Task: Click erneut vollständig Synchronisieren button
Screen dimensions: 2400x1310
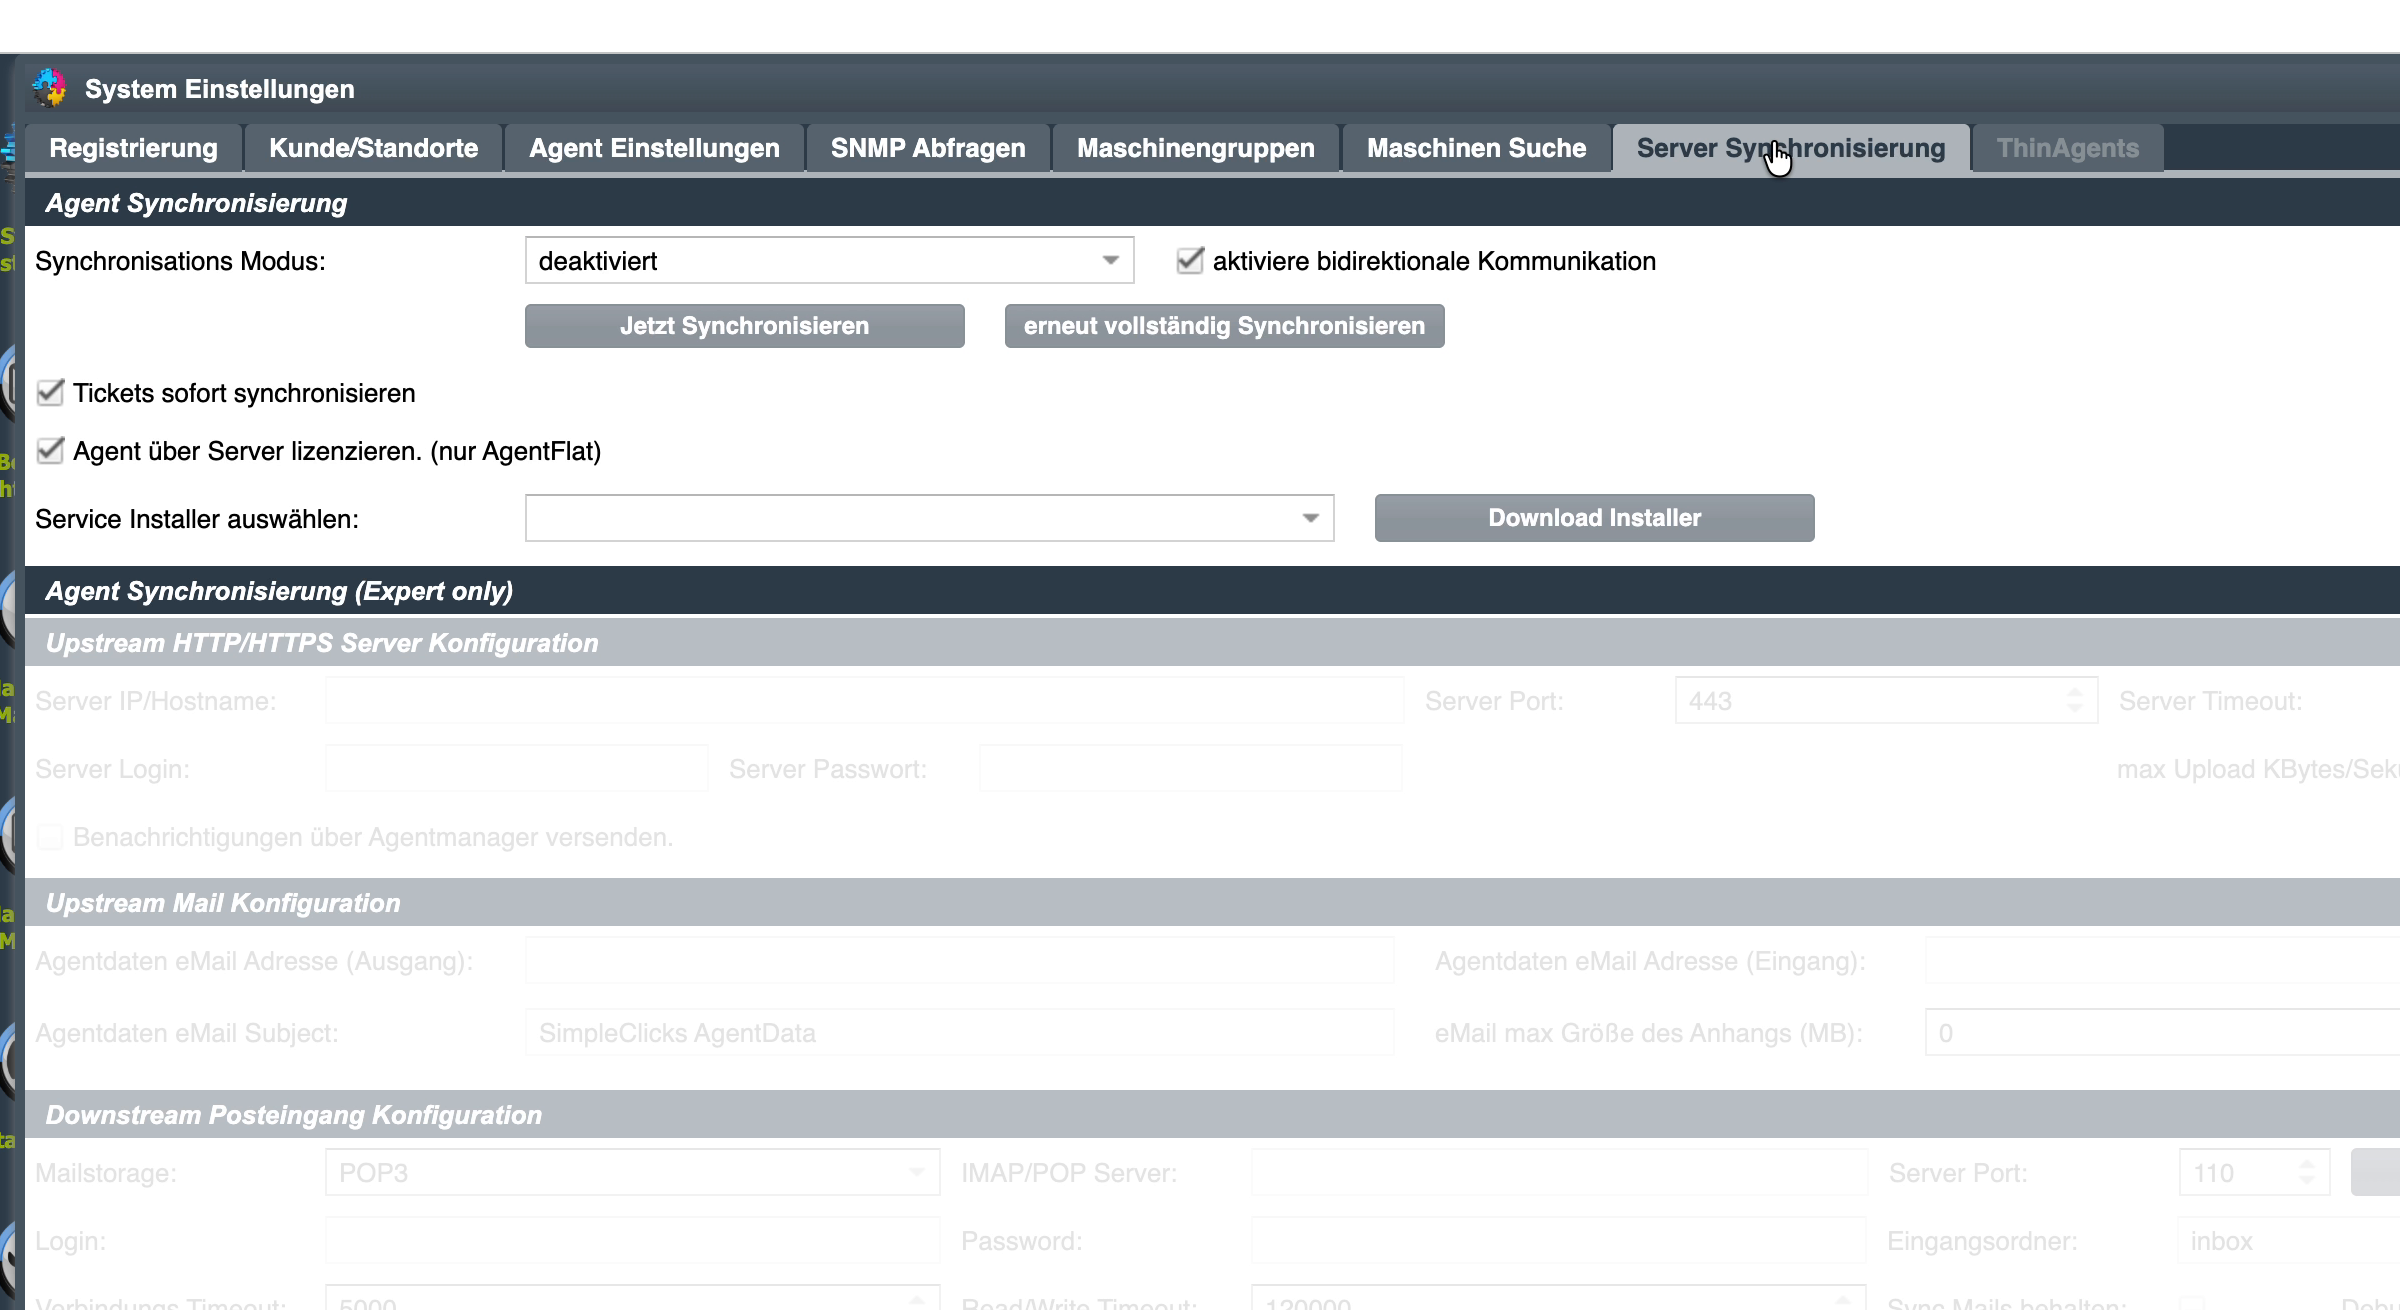Action: coord(1225,326)
